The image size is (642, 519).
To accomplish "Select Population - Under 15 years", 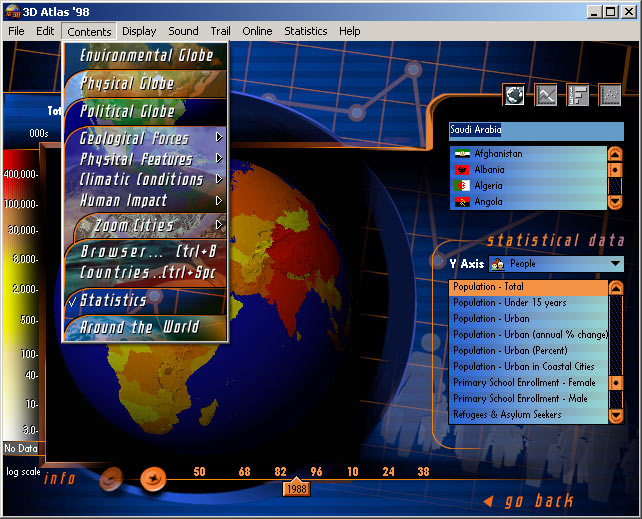I will [x=529, y=303].
